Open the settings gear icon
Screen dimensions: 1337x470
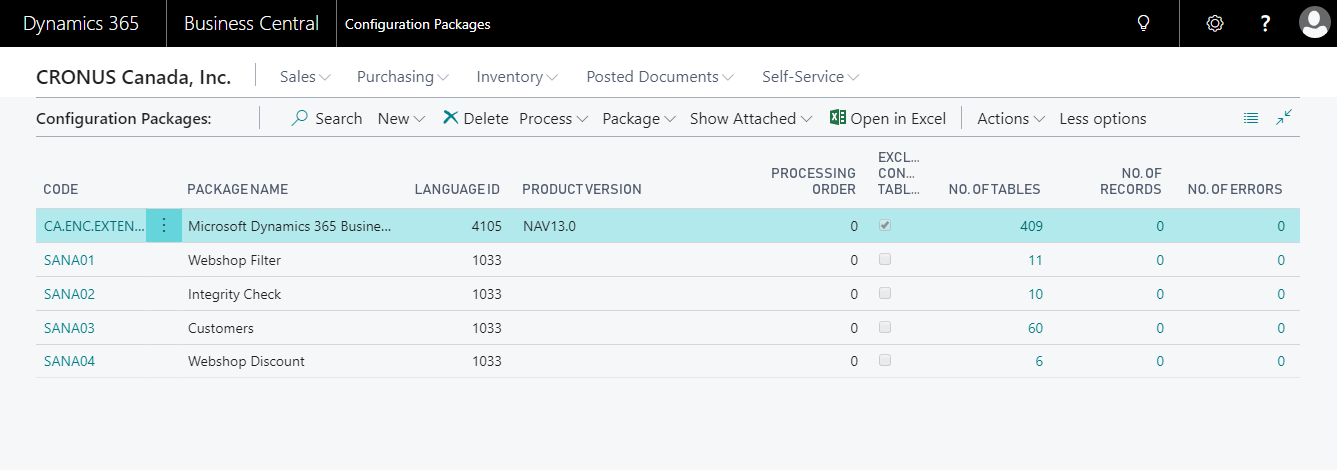point(1215,23)
